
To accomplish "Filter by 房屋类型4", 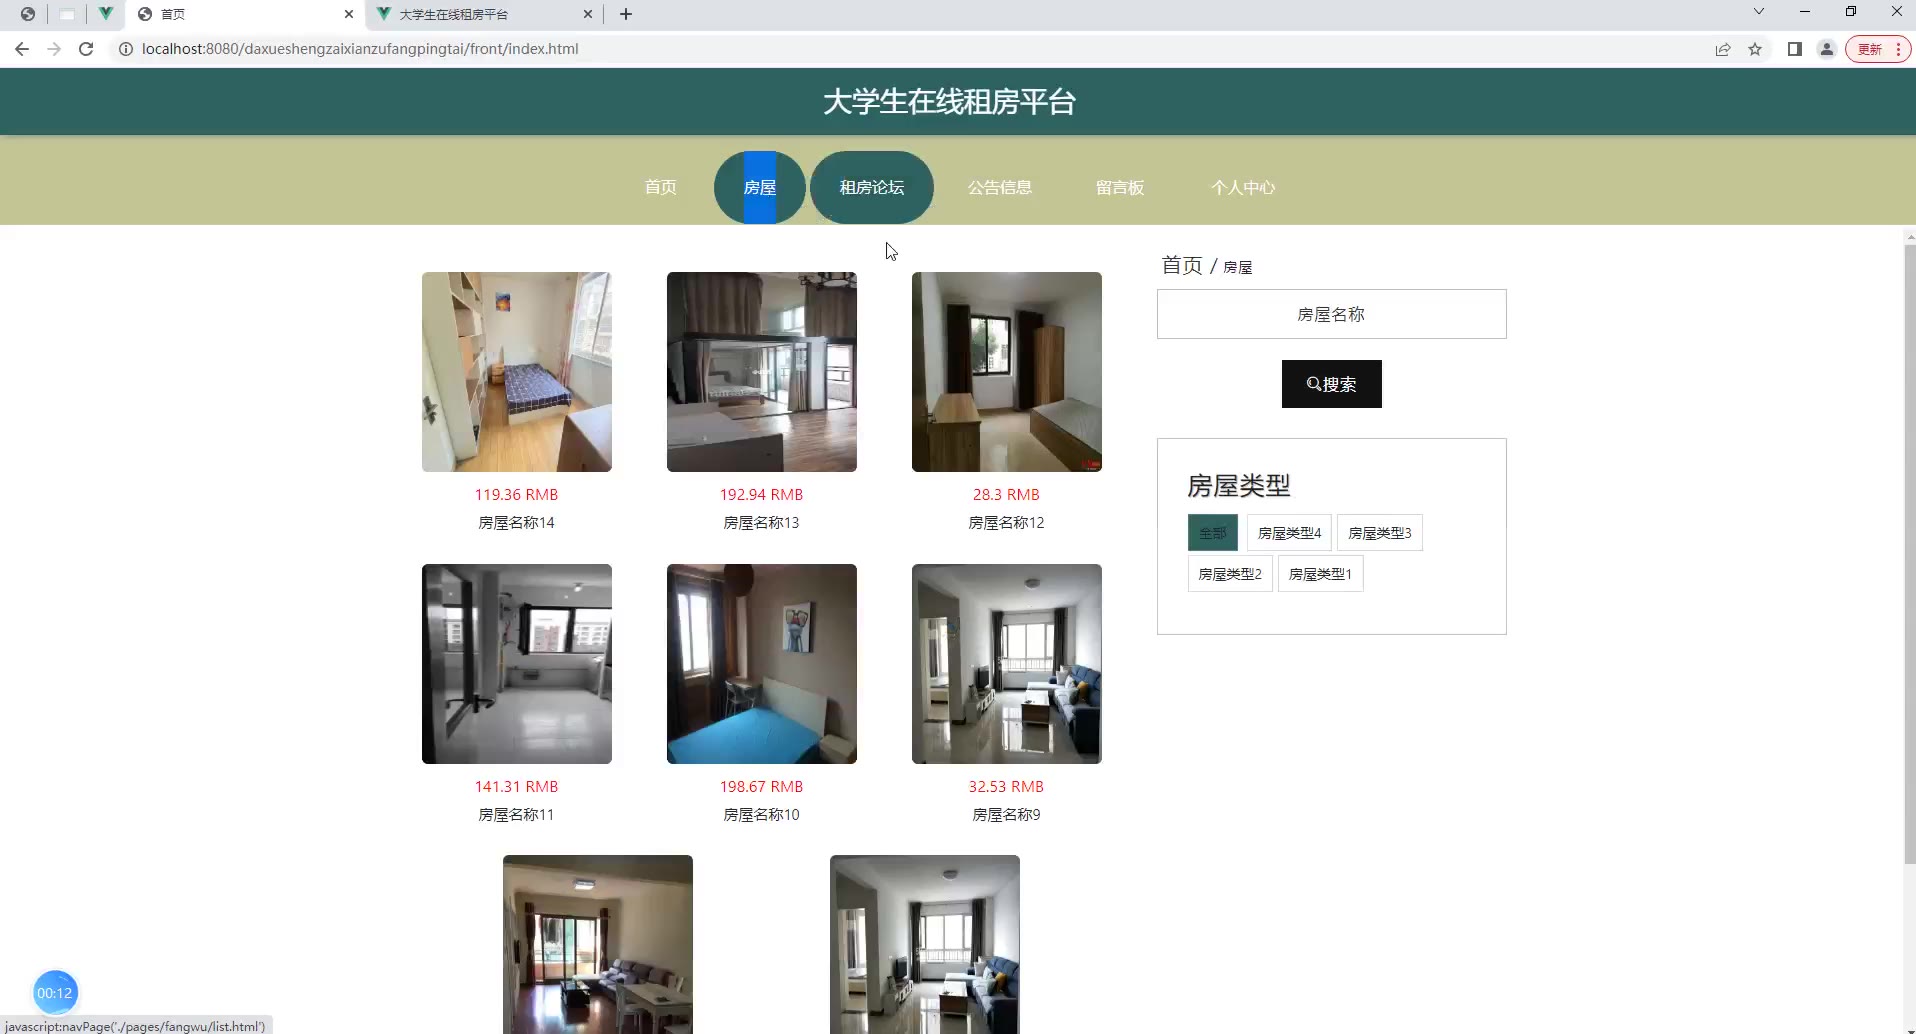I will [x=1290, y=533].
